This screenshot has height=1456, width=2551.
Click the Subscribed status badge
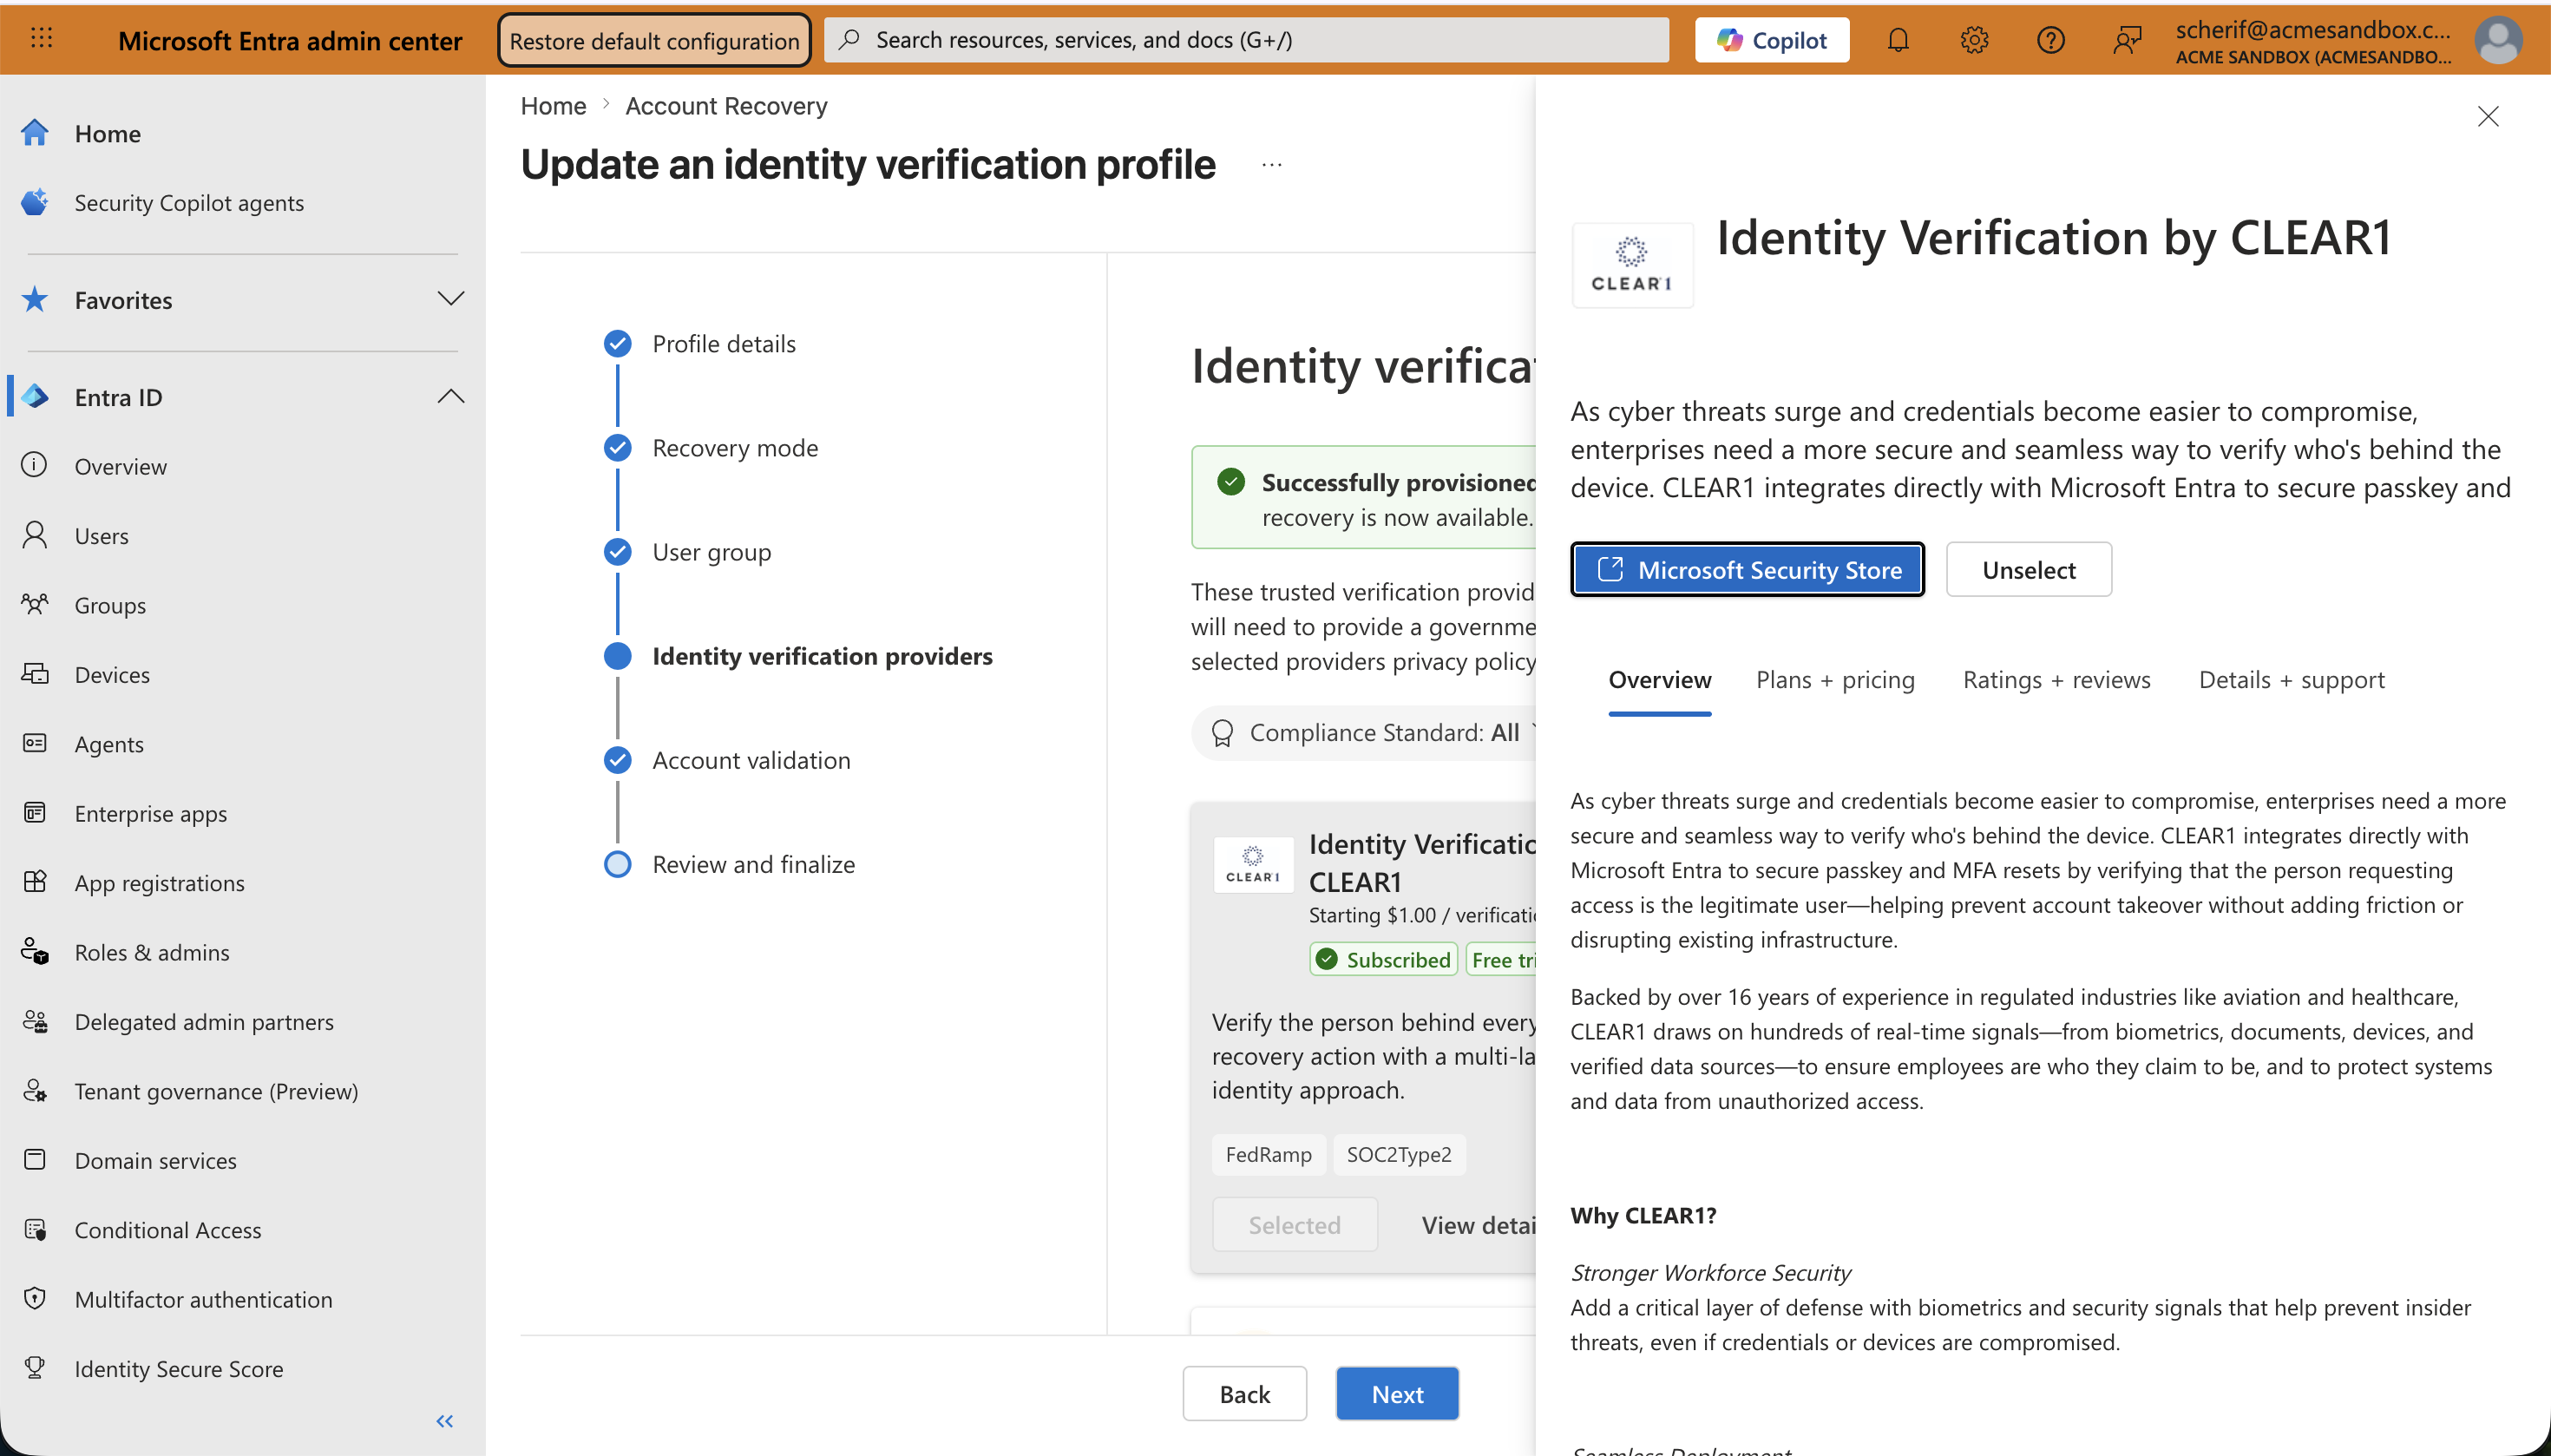point(1384,960)
